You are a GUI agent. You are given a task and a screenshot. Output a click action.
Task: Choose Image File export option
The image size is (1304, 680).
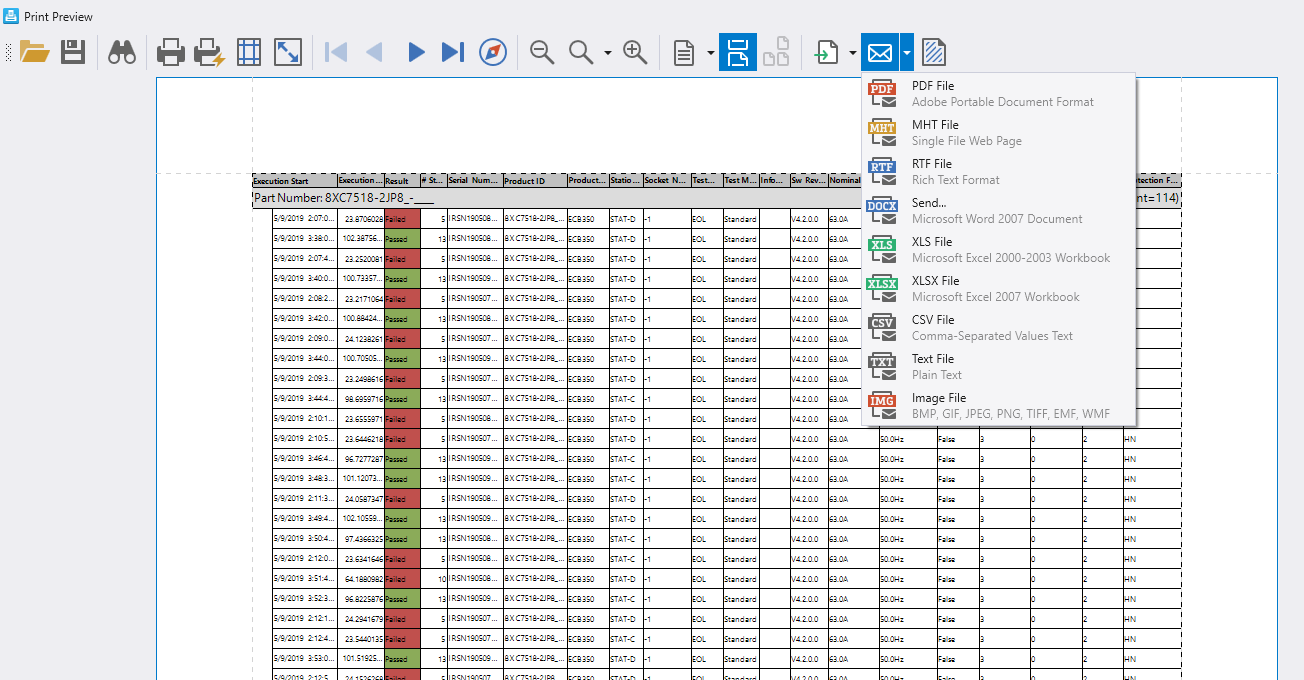tap(998, 406)
